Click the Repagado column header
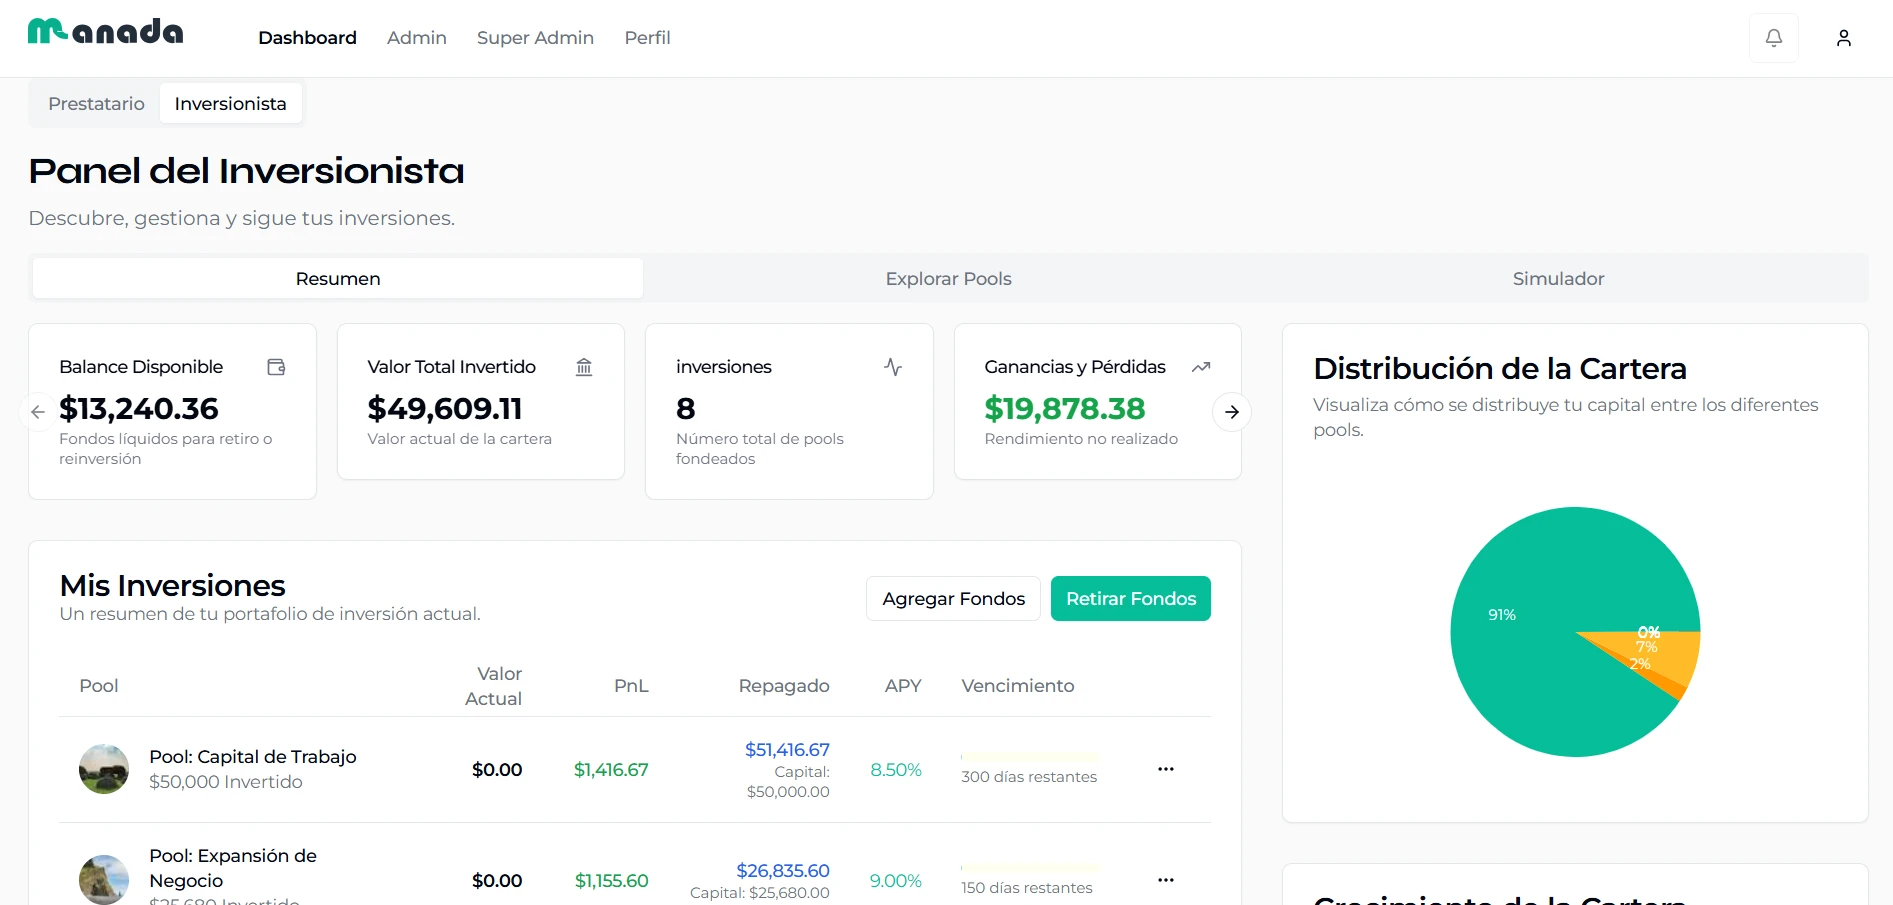 [x=784, y=686]
